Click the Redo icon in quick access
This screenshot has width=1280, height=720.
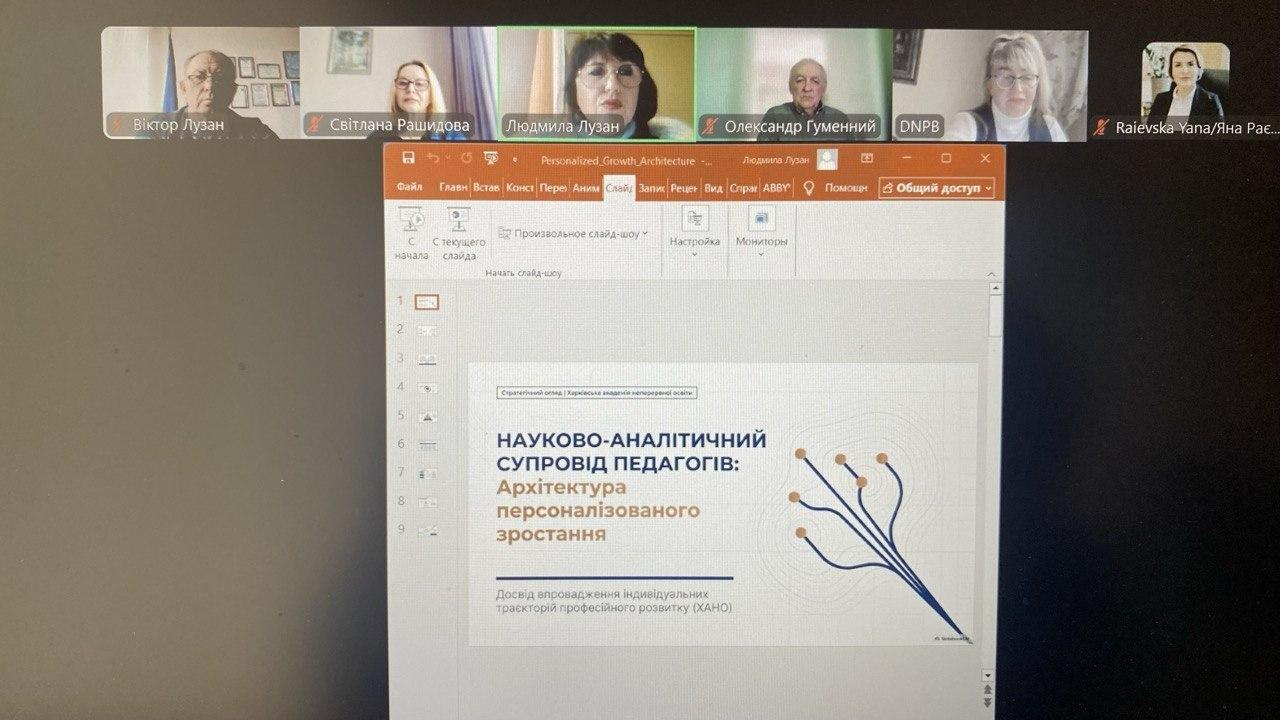click(466, 159)
